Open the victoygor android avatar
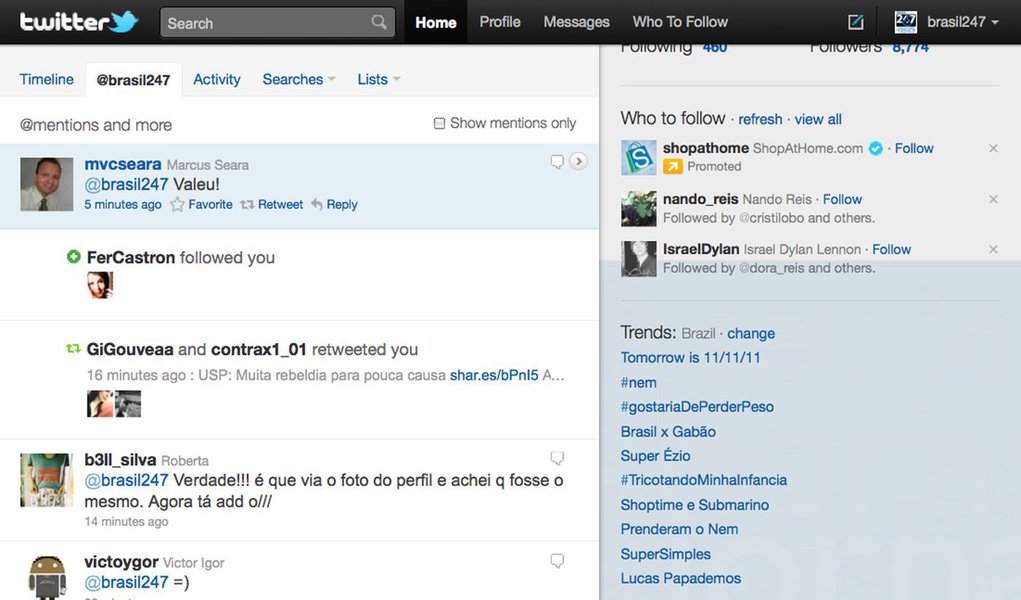Screen dimensions: 1021x600 pos(47,577)
